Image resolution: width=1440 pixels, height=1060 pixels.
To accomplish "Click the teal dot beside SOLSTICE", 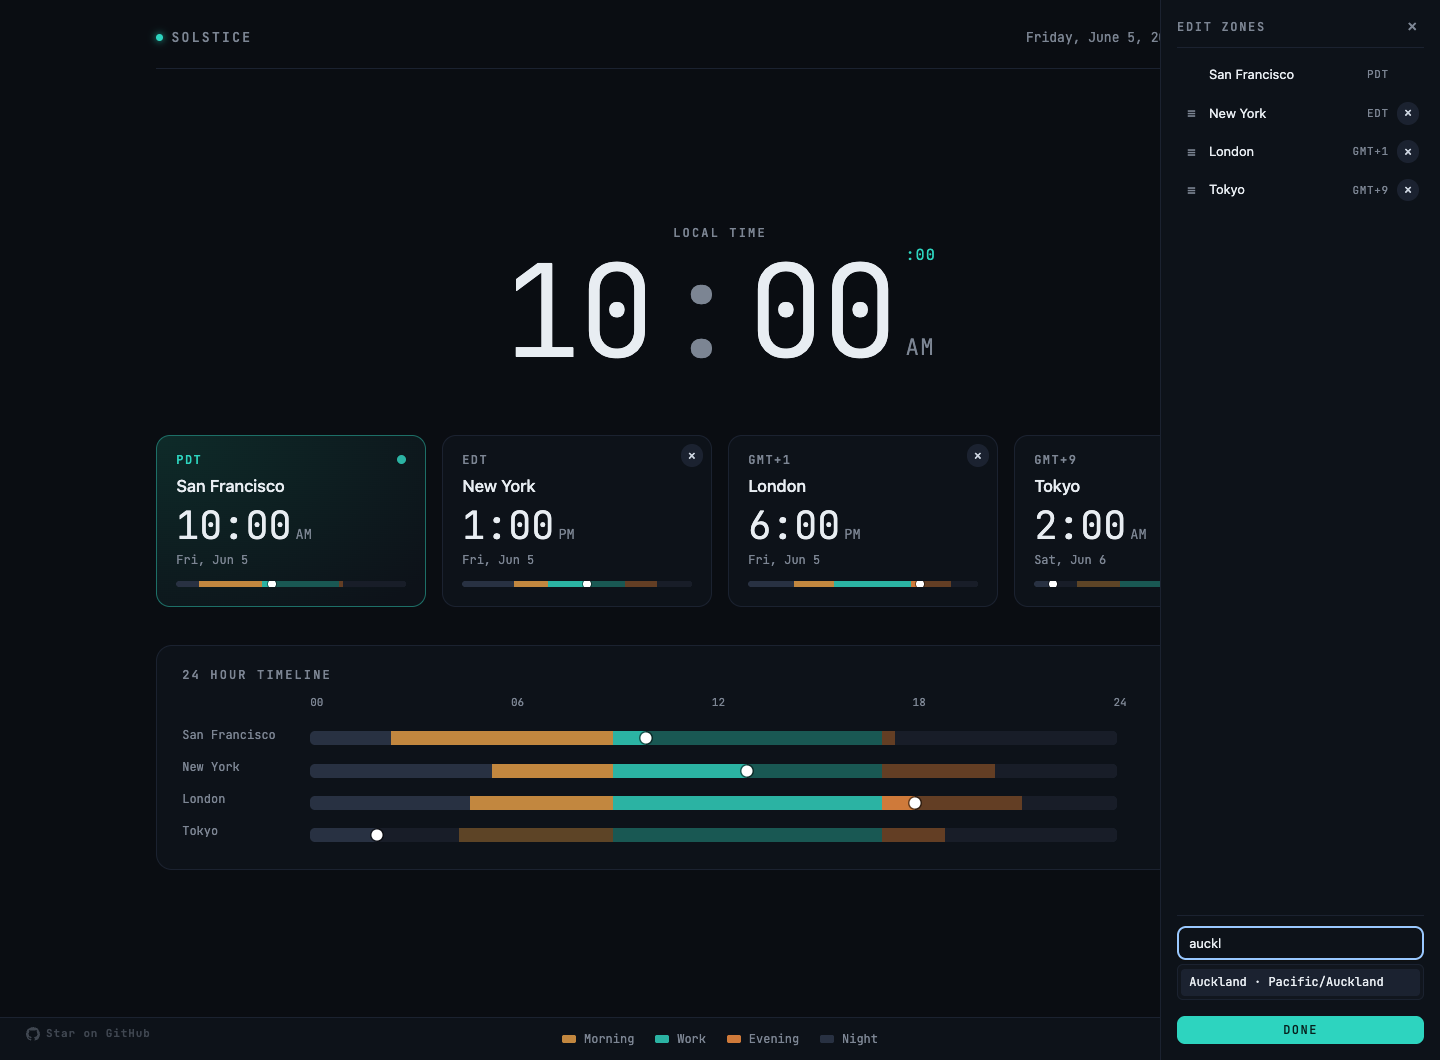I will [x=159, y=37].
